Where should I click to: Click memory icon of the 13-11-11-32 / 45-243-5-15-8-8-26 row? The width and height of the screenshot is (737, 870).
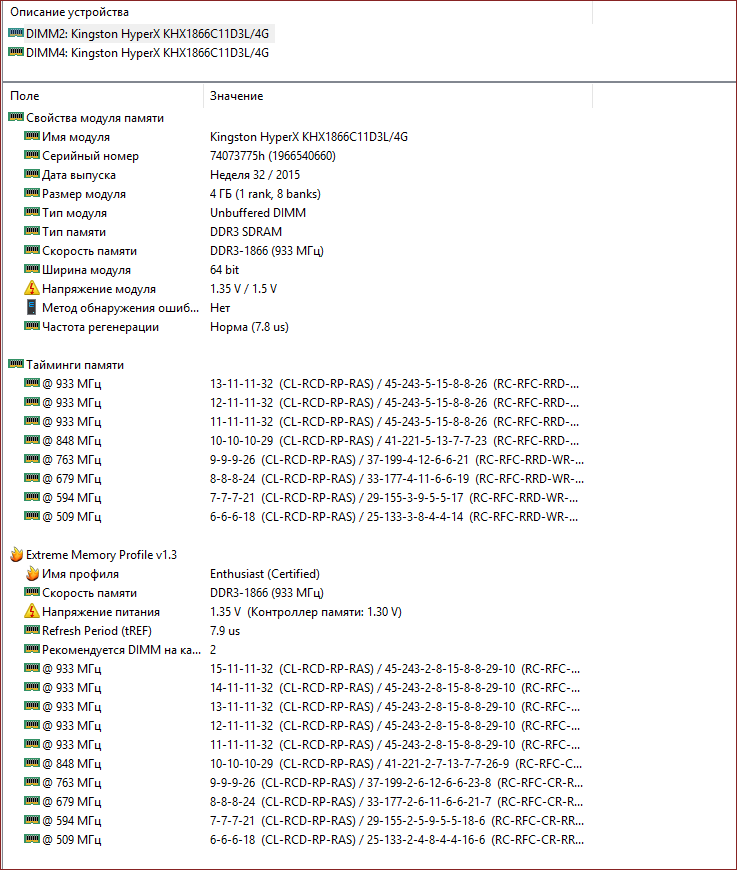[32, 382]
